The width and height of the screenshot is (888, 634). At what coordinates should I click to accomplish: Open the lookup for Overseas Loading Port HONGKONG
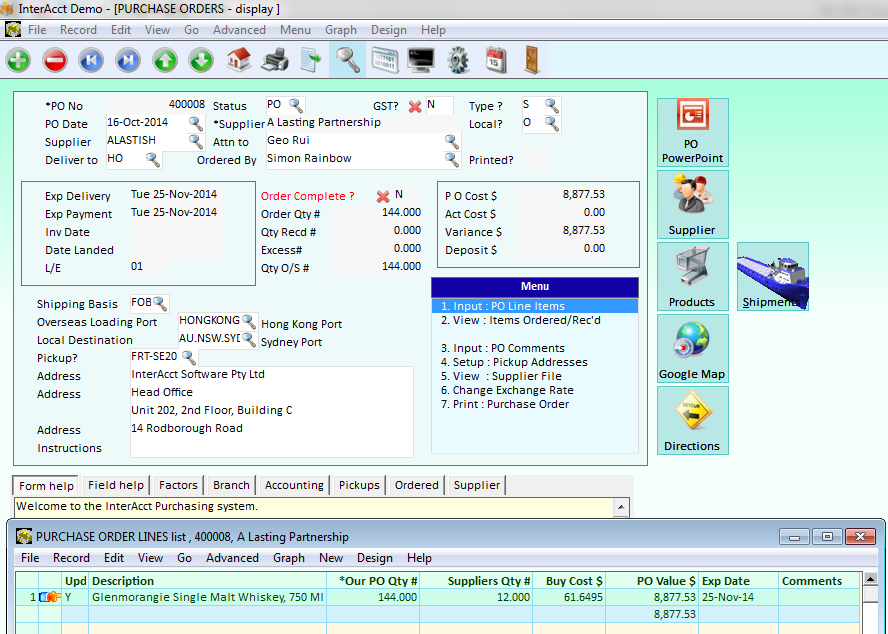point(249,321)
